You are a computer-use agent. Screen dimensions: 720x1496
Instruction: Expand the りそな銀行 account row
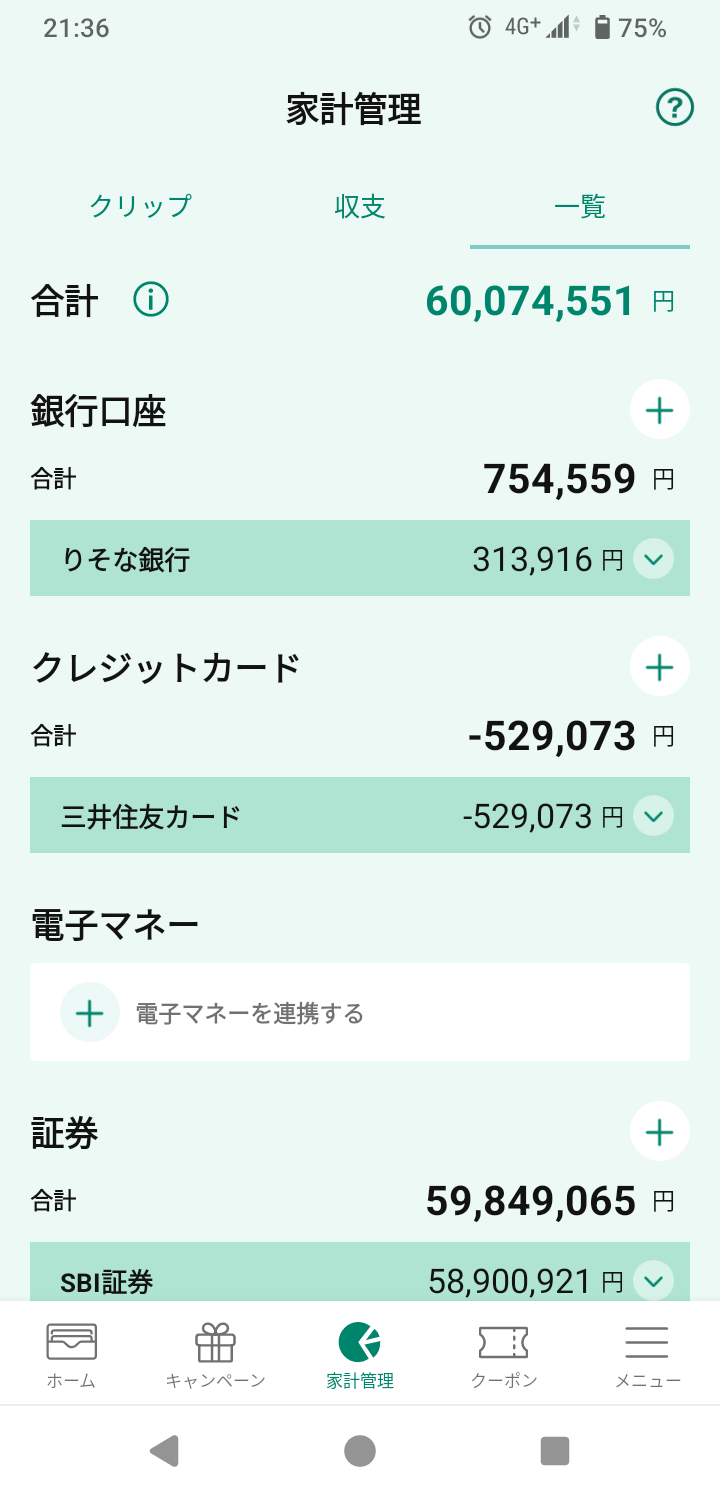click(x=654, y=559)
